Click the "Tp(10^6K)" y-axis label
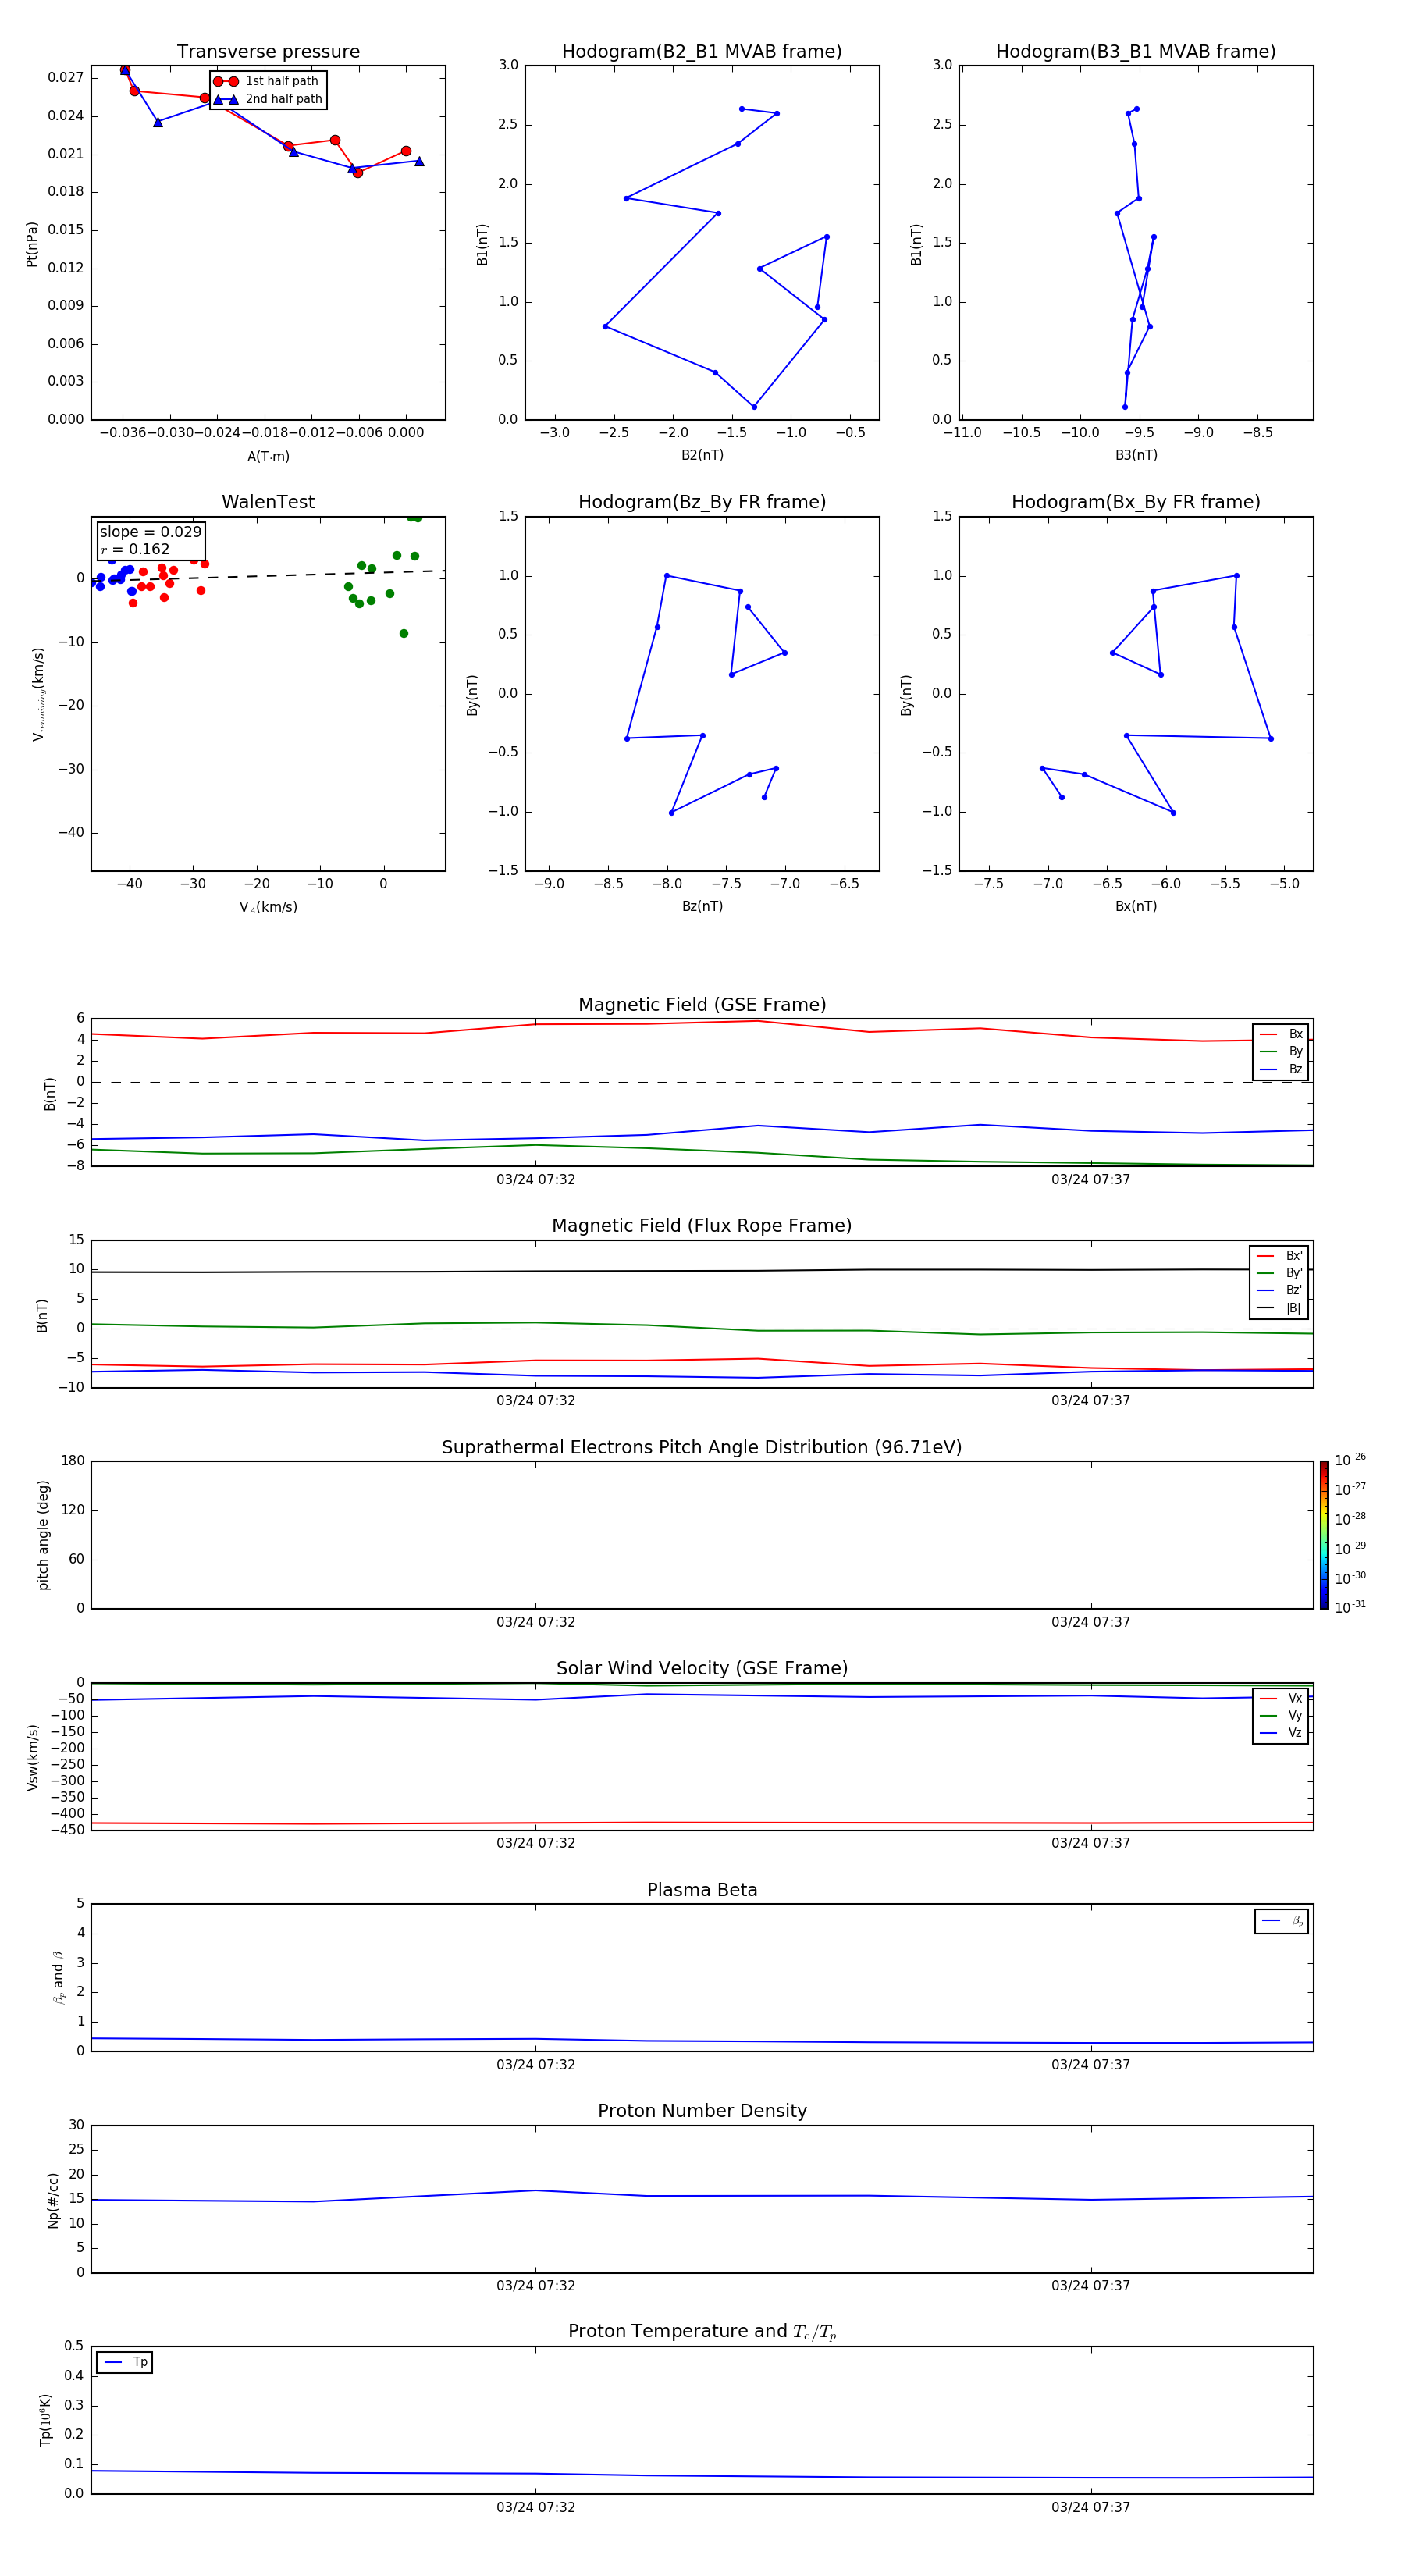The image size is (1405, 2576). [45, 2420]
